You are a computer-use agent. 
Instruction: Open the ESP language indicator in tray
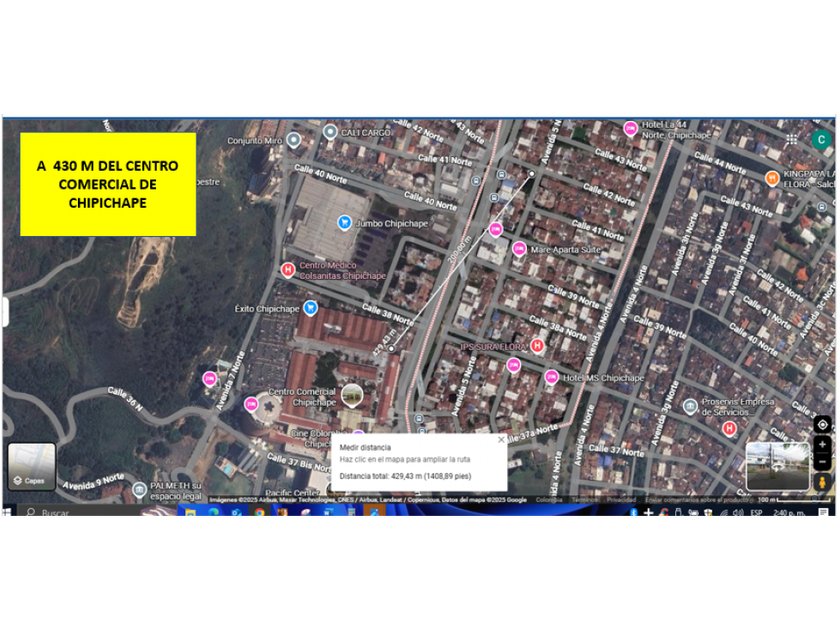click(756, 513)
